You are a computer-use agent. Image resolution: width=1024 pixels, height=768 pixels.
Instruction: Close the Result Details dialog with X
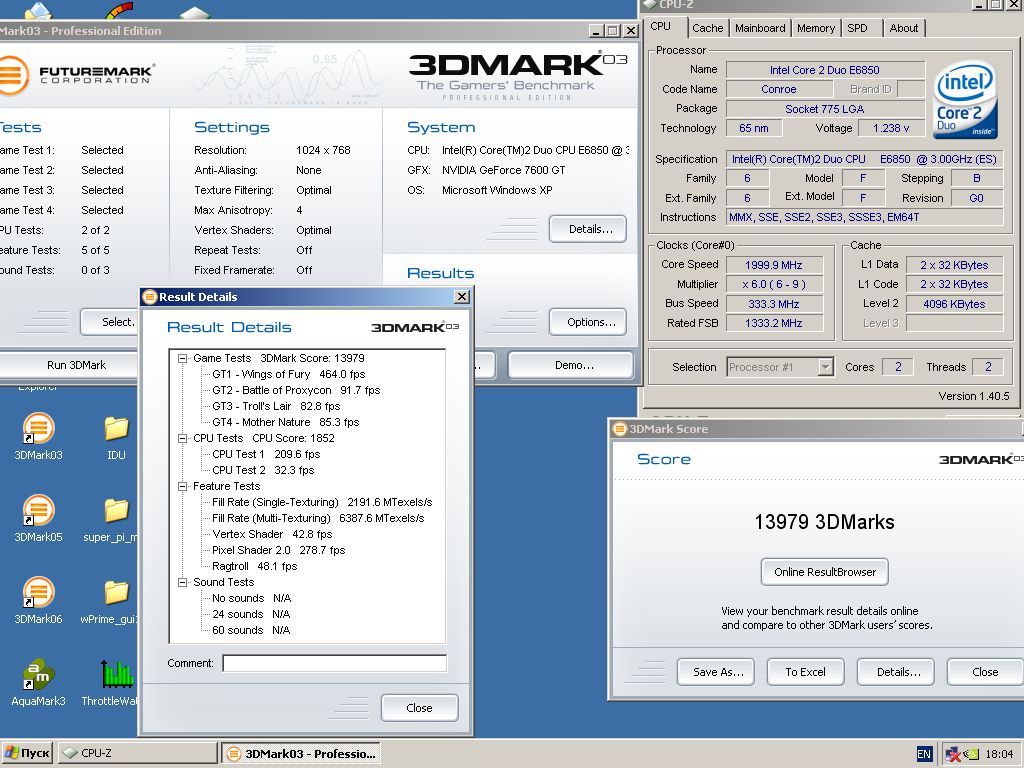(462, 297)
